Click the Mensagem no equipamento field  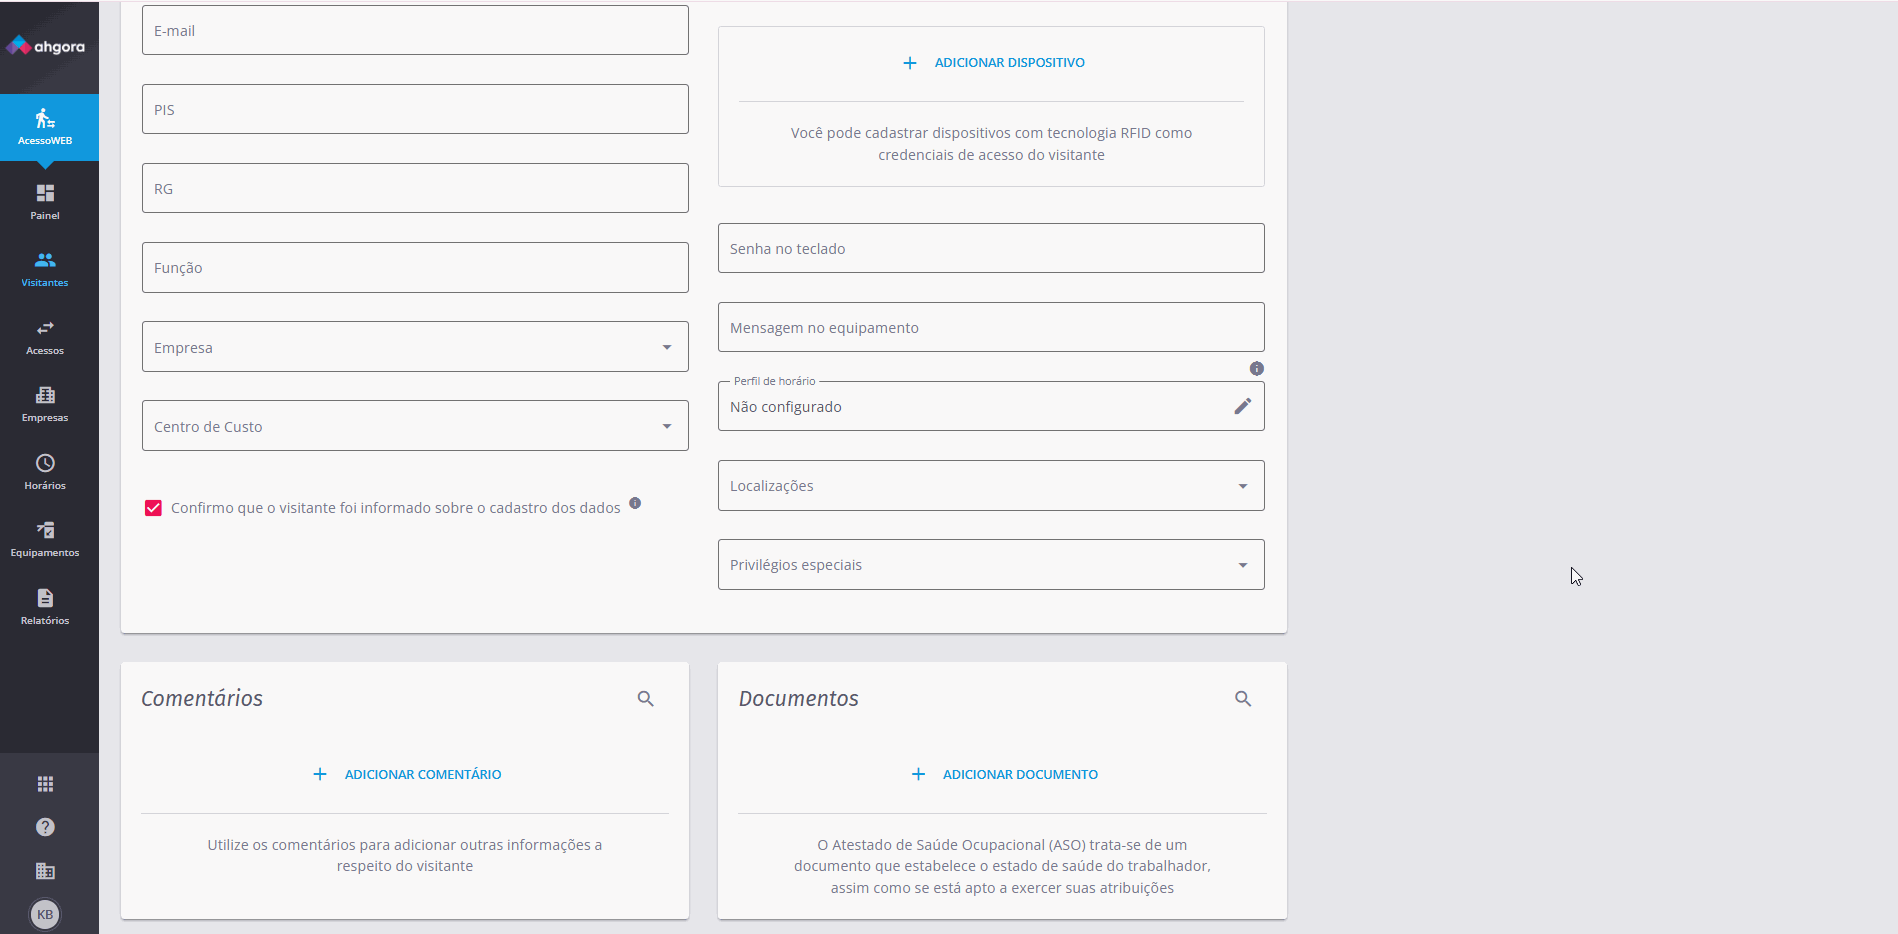(991, 327)
